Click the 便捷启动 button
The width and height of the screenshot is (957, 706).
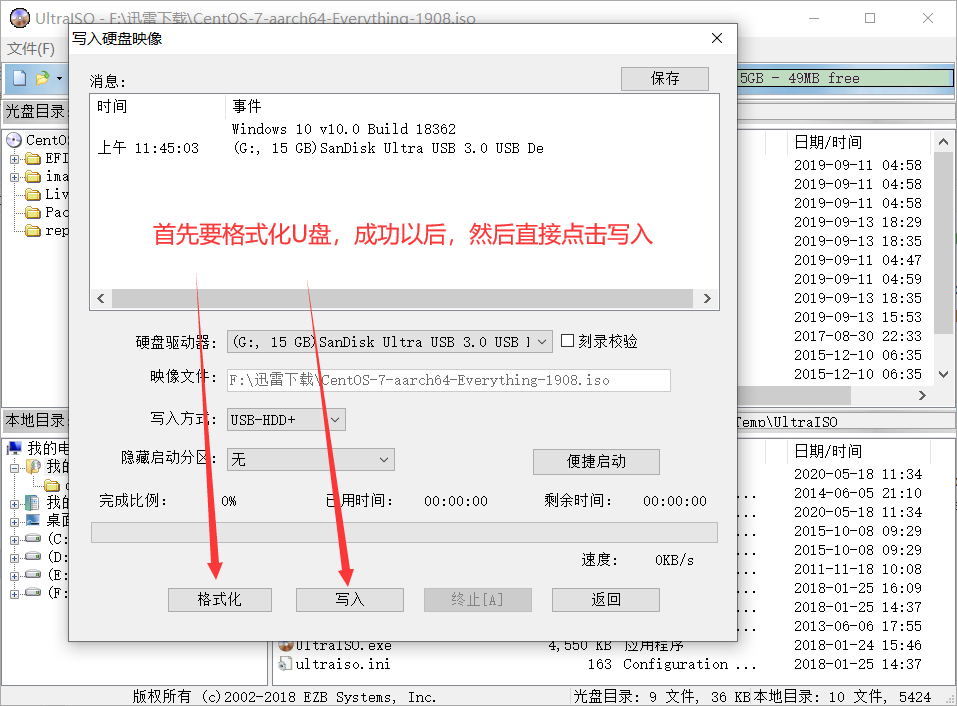(x=596, y=461)
